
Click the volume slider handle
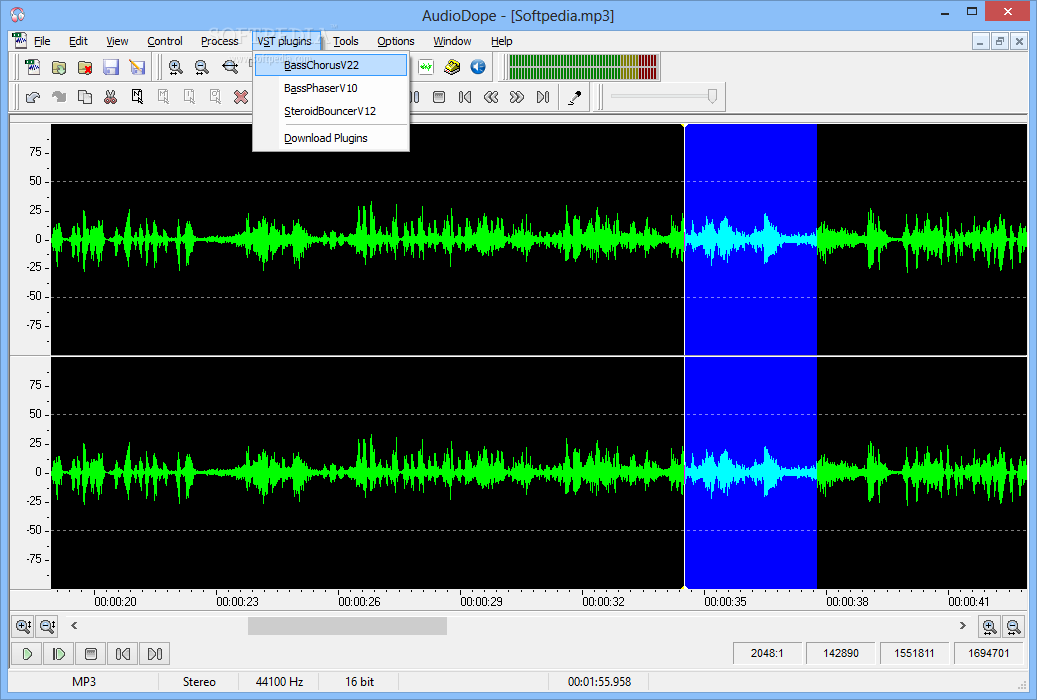(712, 97)
